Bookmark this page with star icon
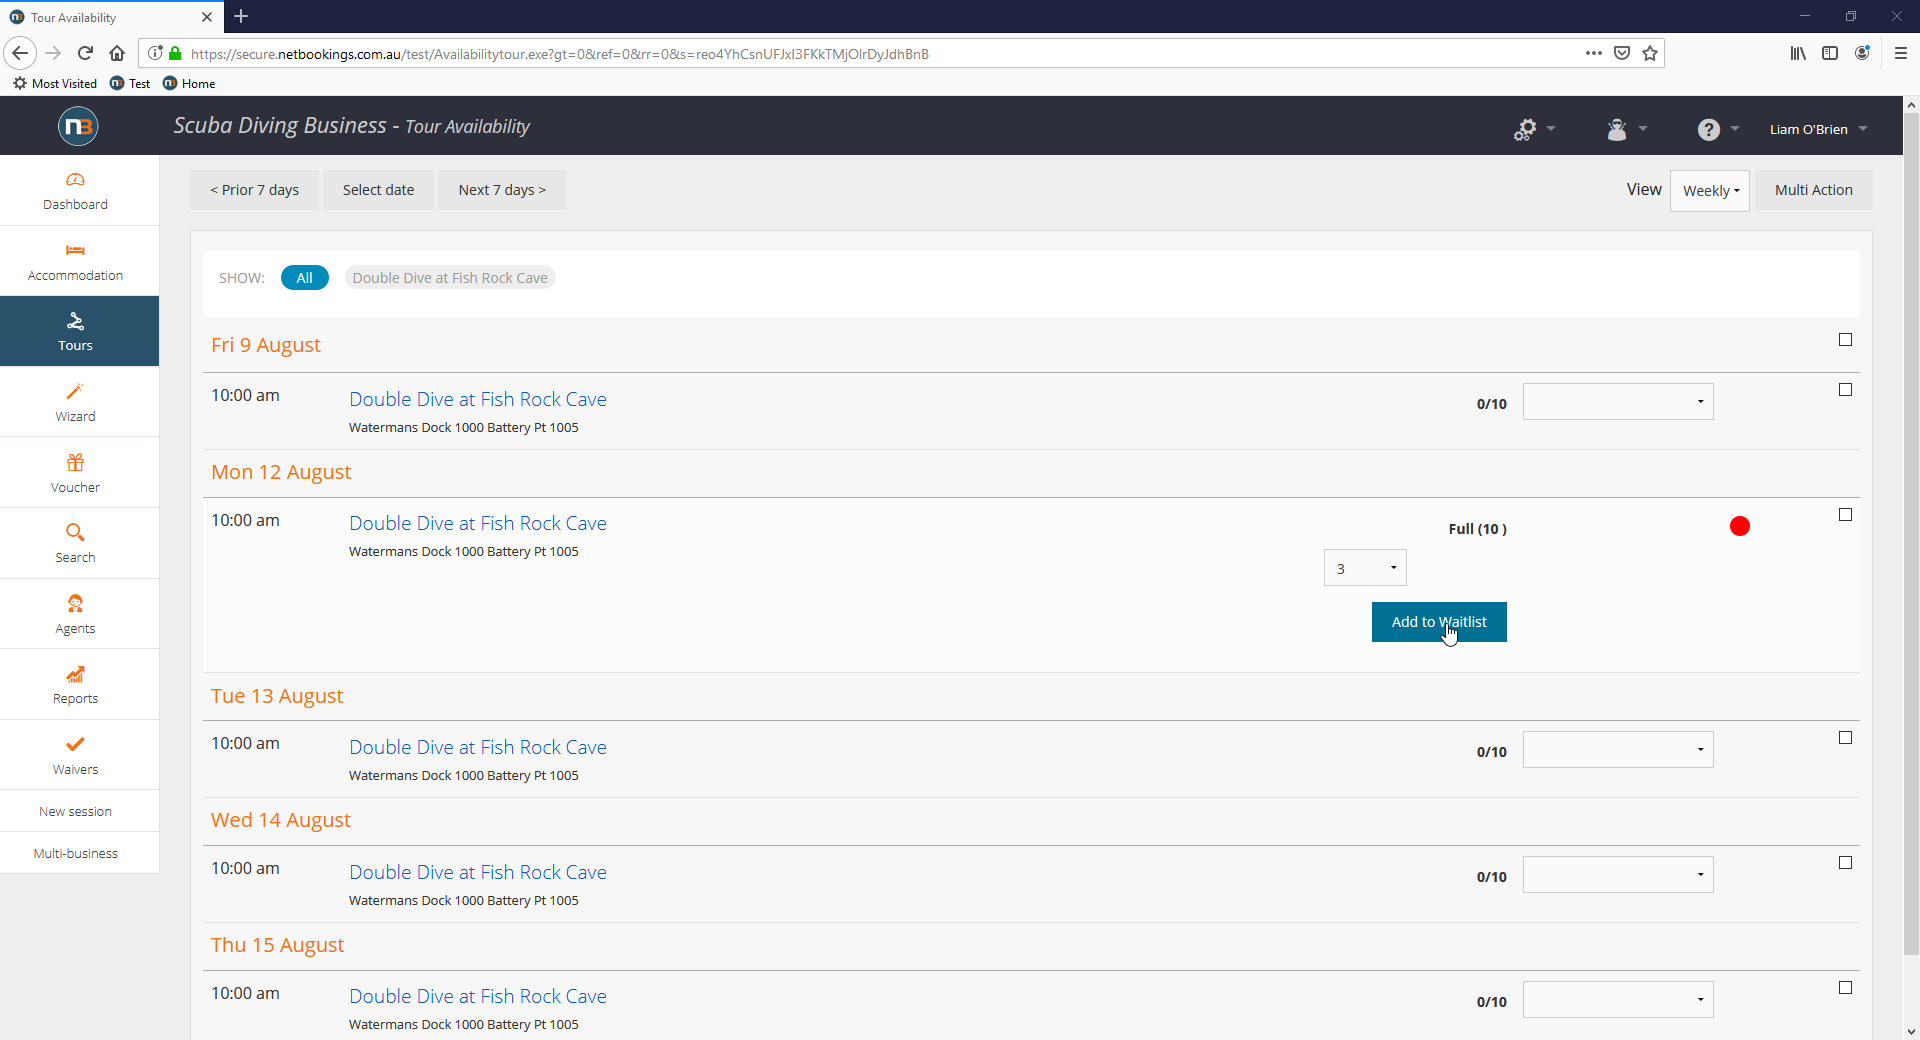 pos(1650,53)
